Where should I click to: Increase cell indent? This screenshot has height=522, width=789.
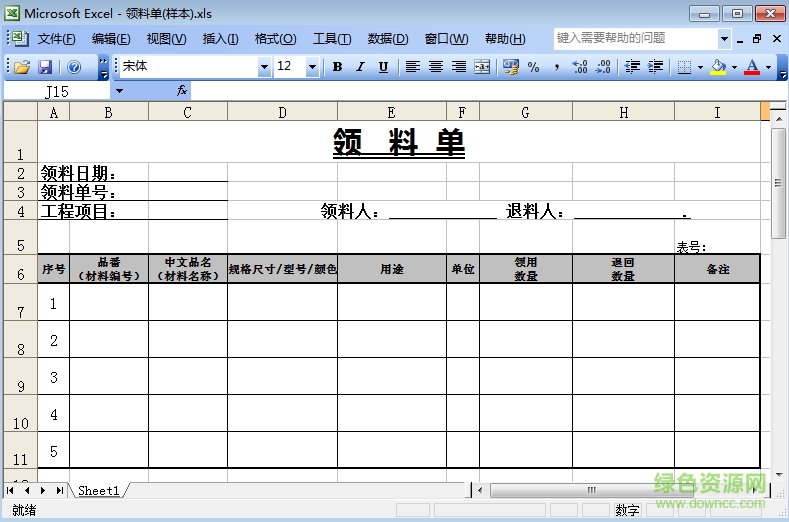click(655, 66)
